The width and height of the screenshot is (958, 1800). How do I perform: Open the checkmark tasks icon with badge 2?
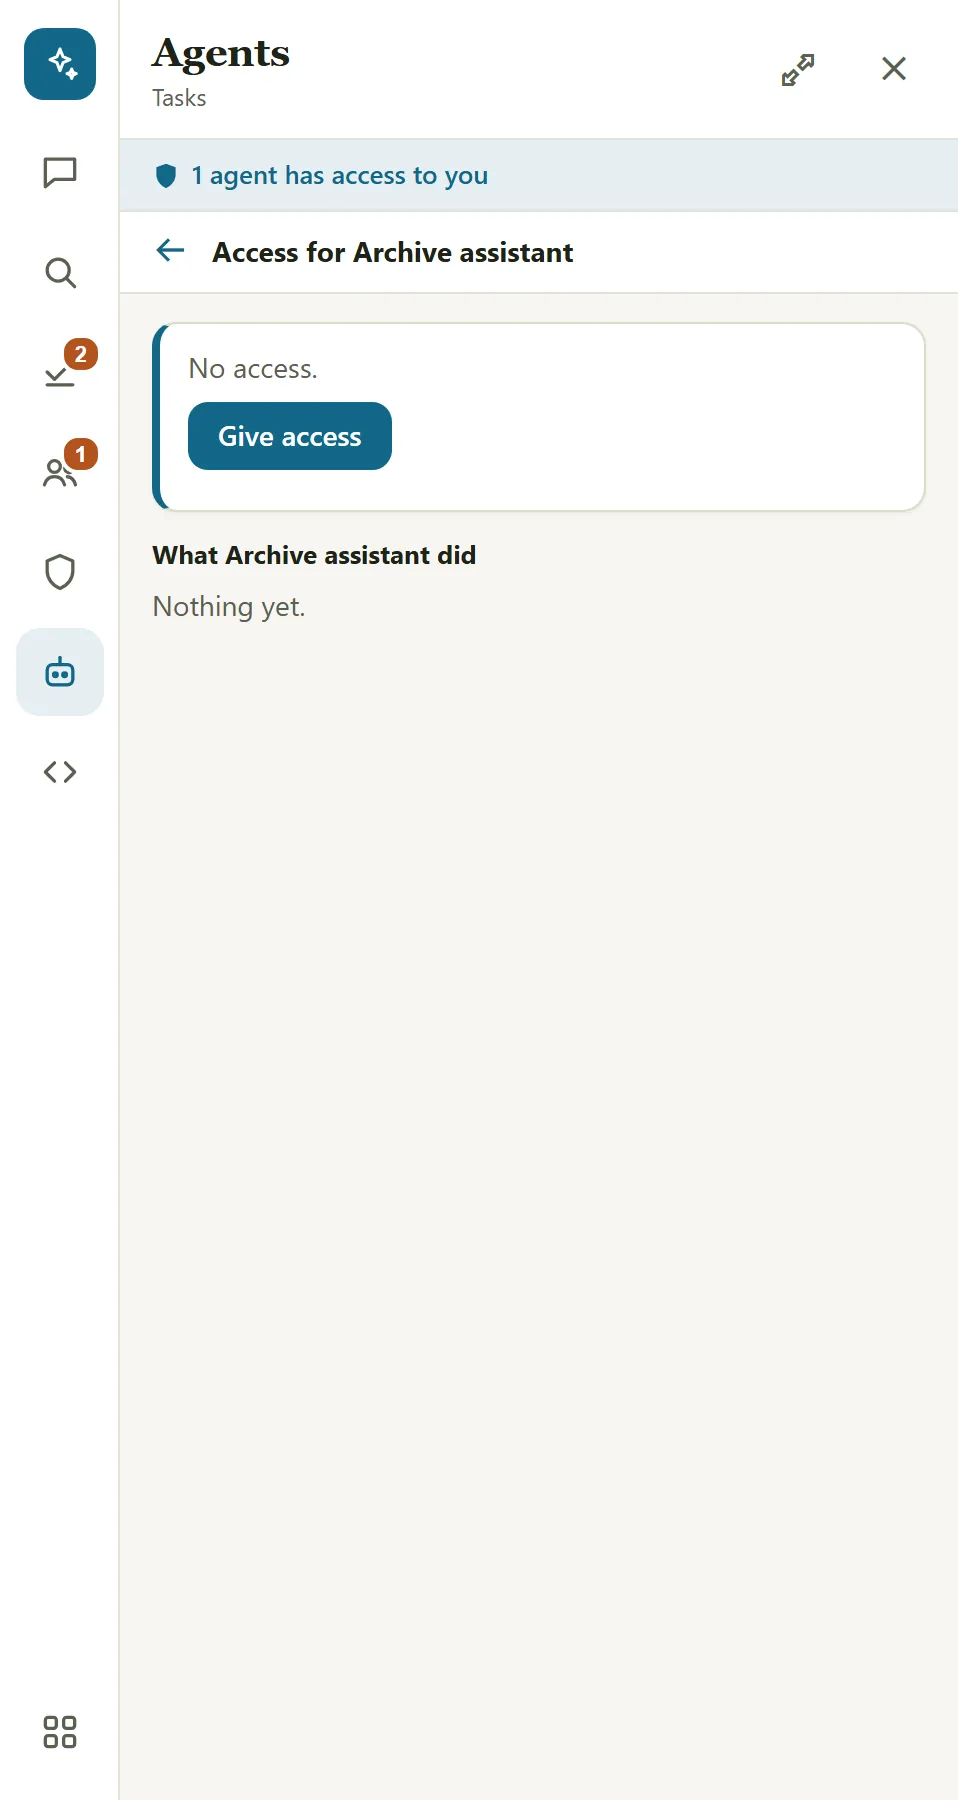coord(60,372)
